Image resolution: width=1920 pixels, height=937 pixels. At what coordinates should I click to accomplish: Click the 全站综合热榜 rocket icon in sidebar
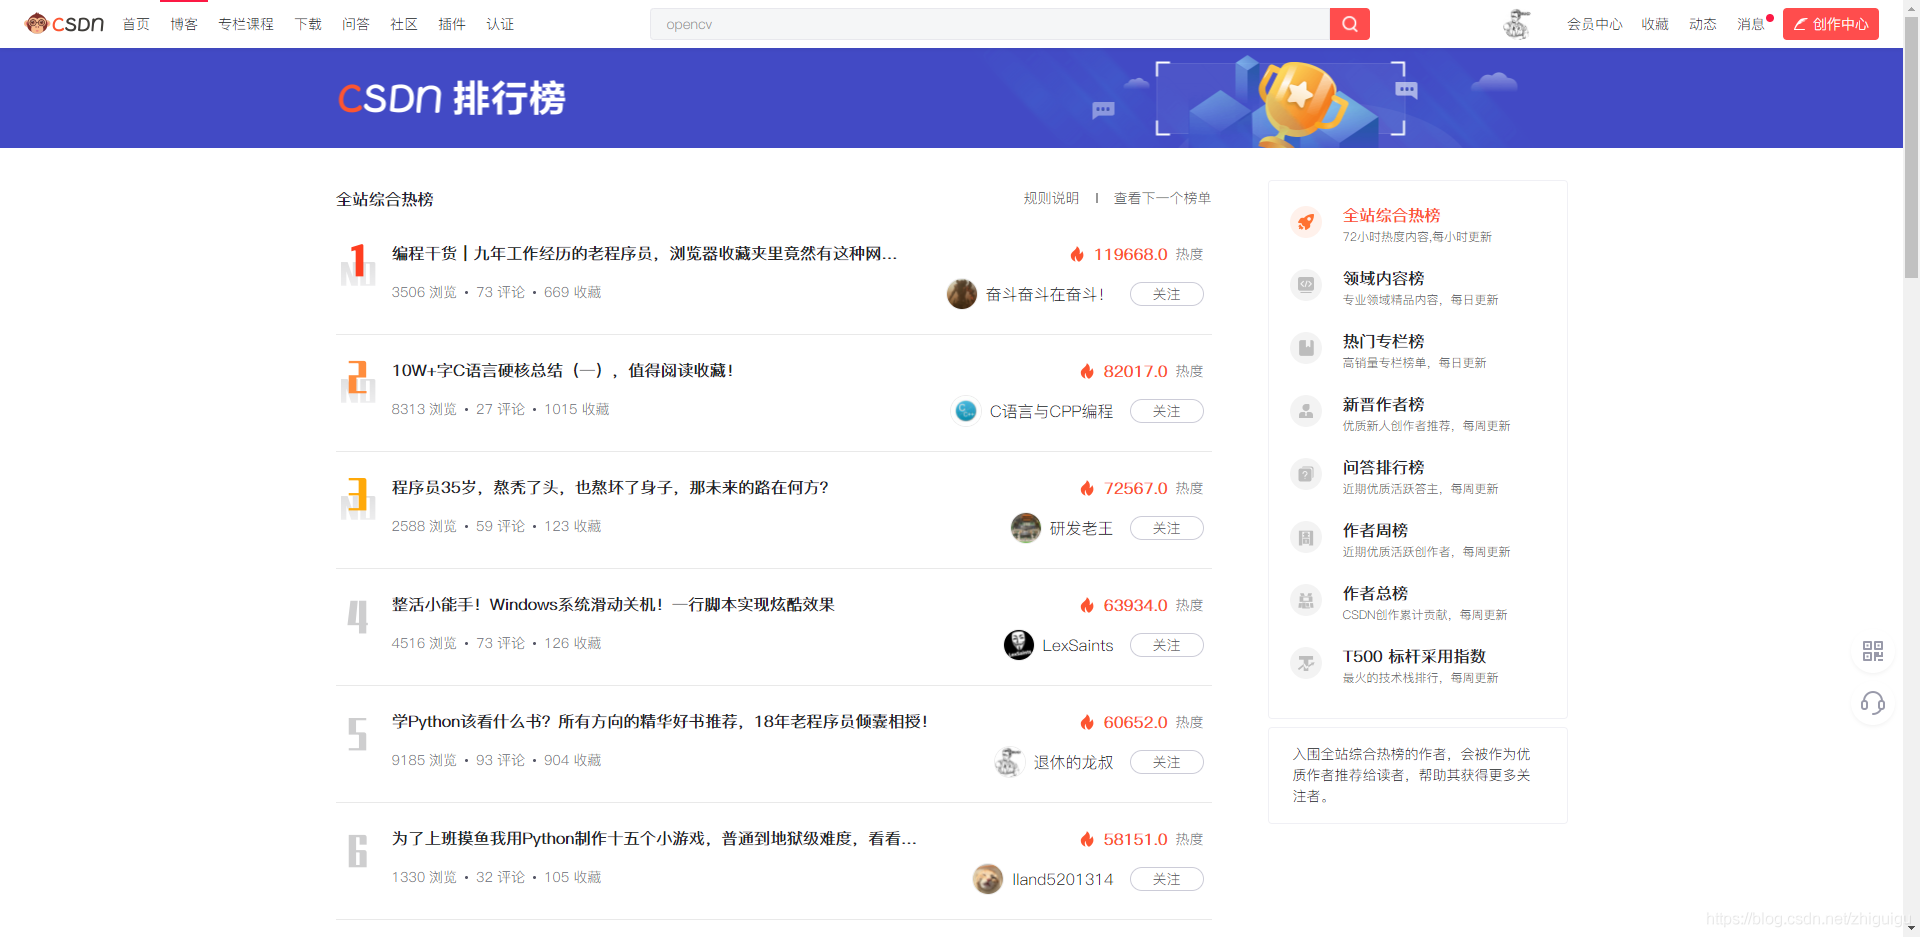1306,222
